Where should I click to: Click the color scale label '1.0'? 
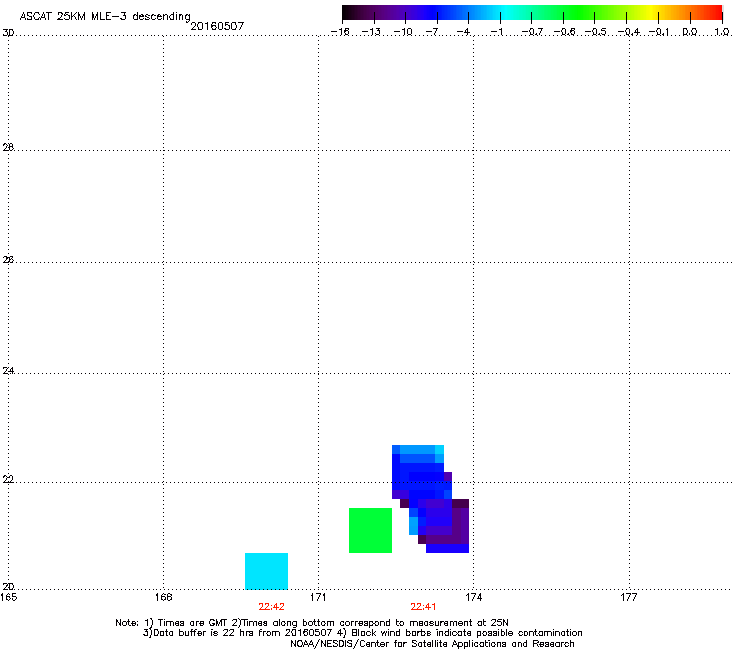[x=722, y=32]
